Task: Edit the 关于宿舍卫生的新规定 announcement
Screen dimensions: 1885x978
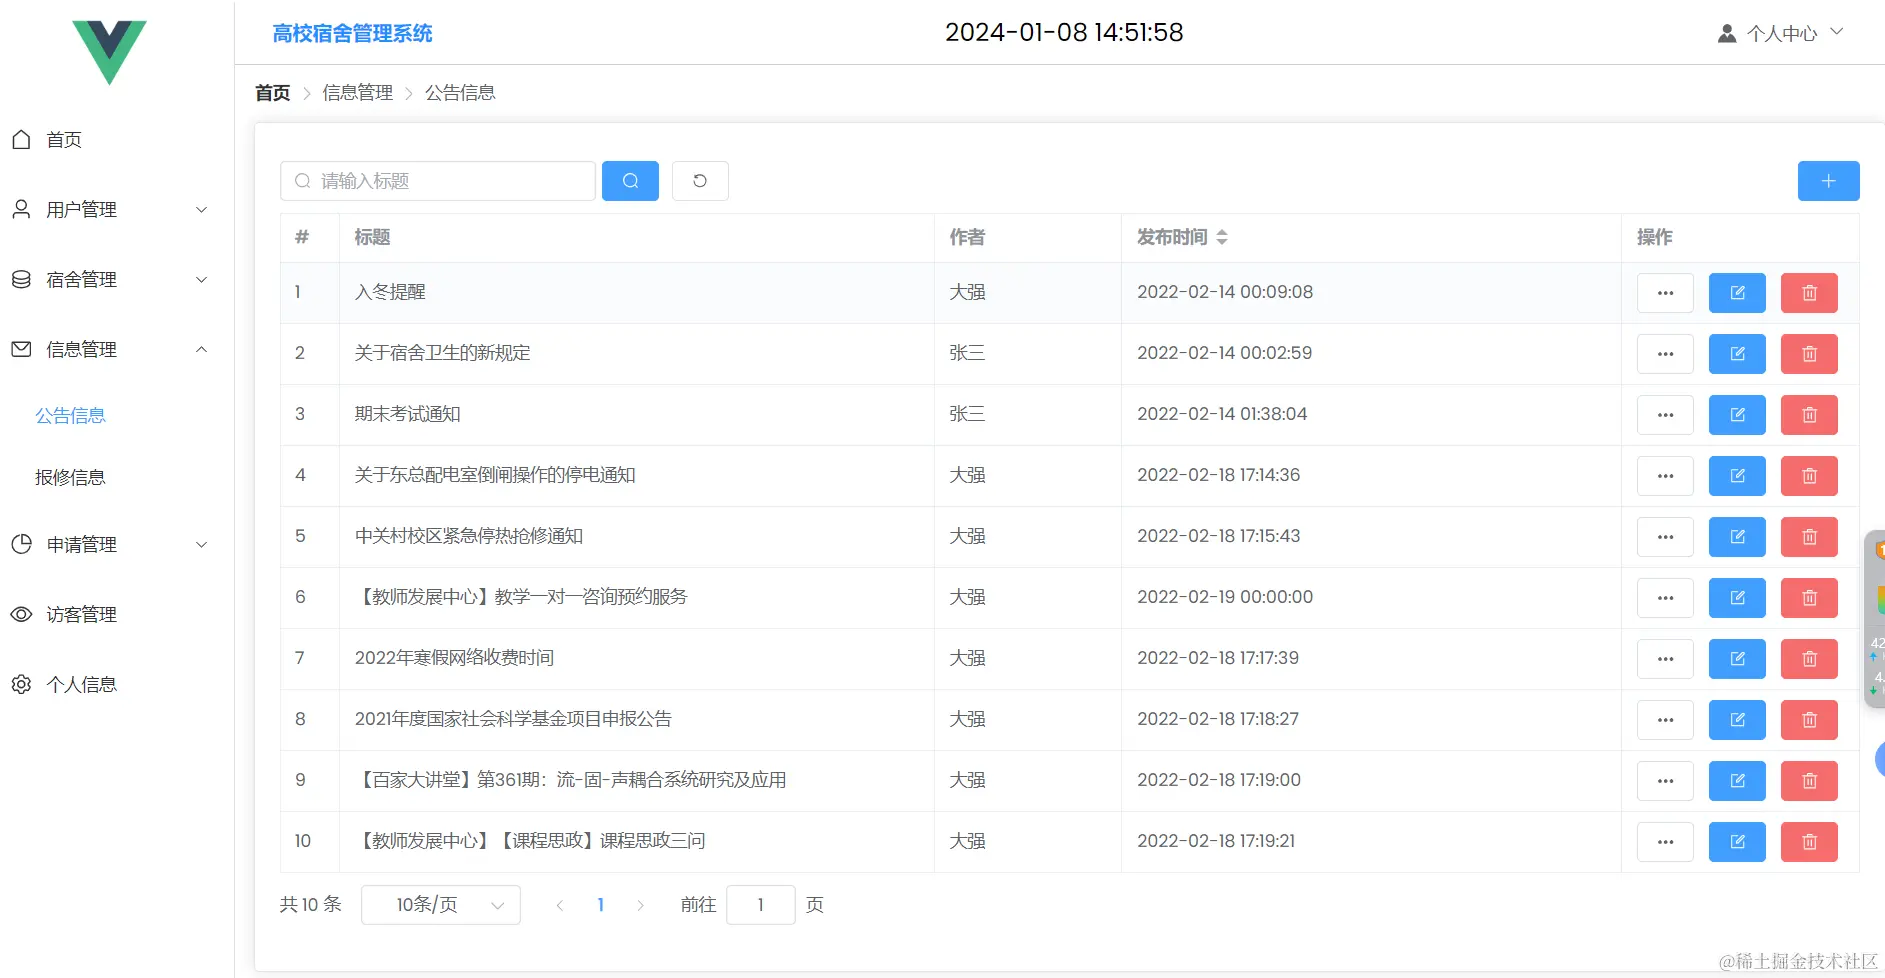Action: coord(1737,354)
